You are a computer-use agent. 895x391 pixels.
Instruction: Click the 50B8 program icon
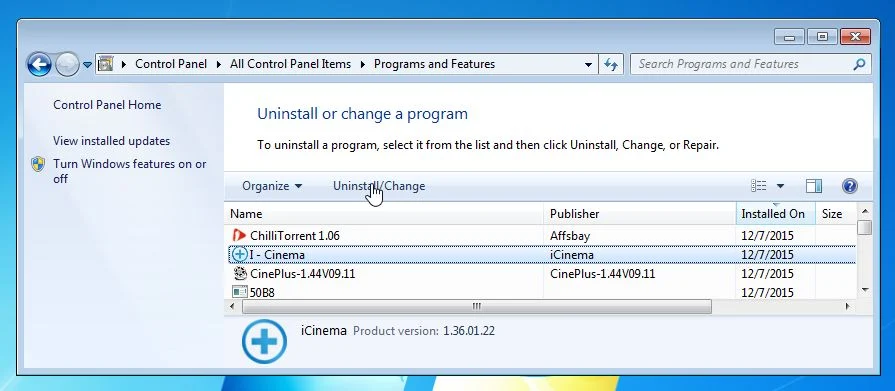pyautogui.click(x=240, y=292)
